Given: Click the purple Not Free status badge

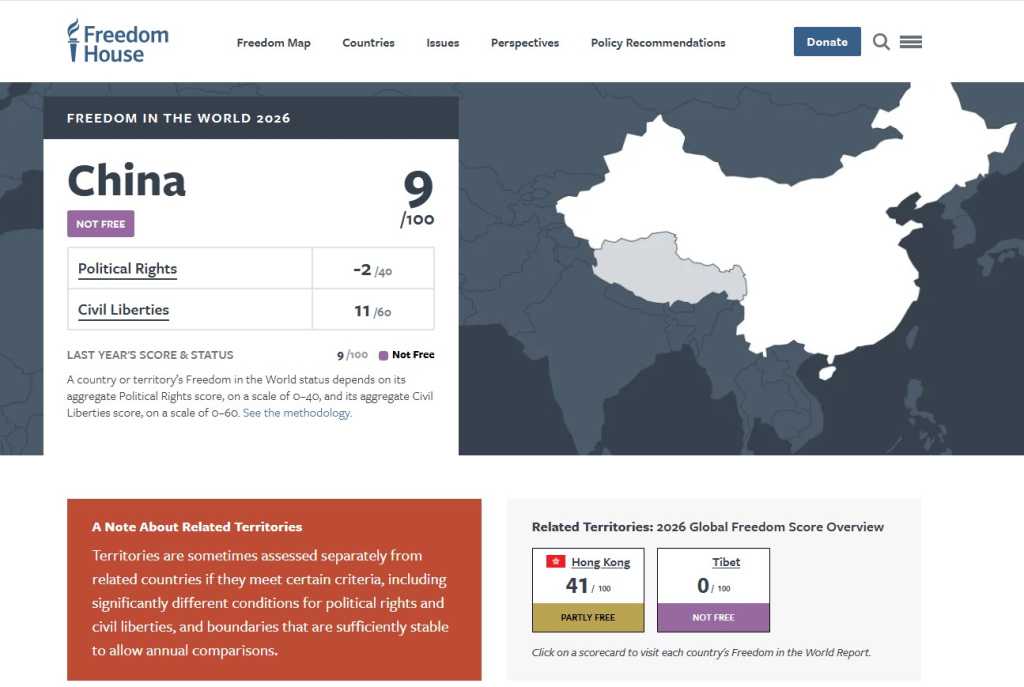Looking at the screenshot, I should (100, 224).
